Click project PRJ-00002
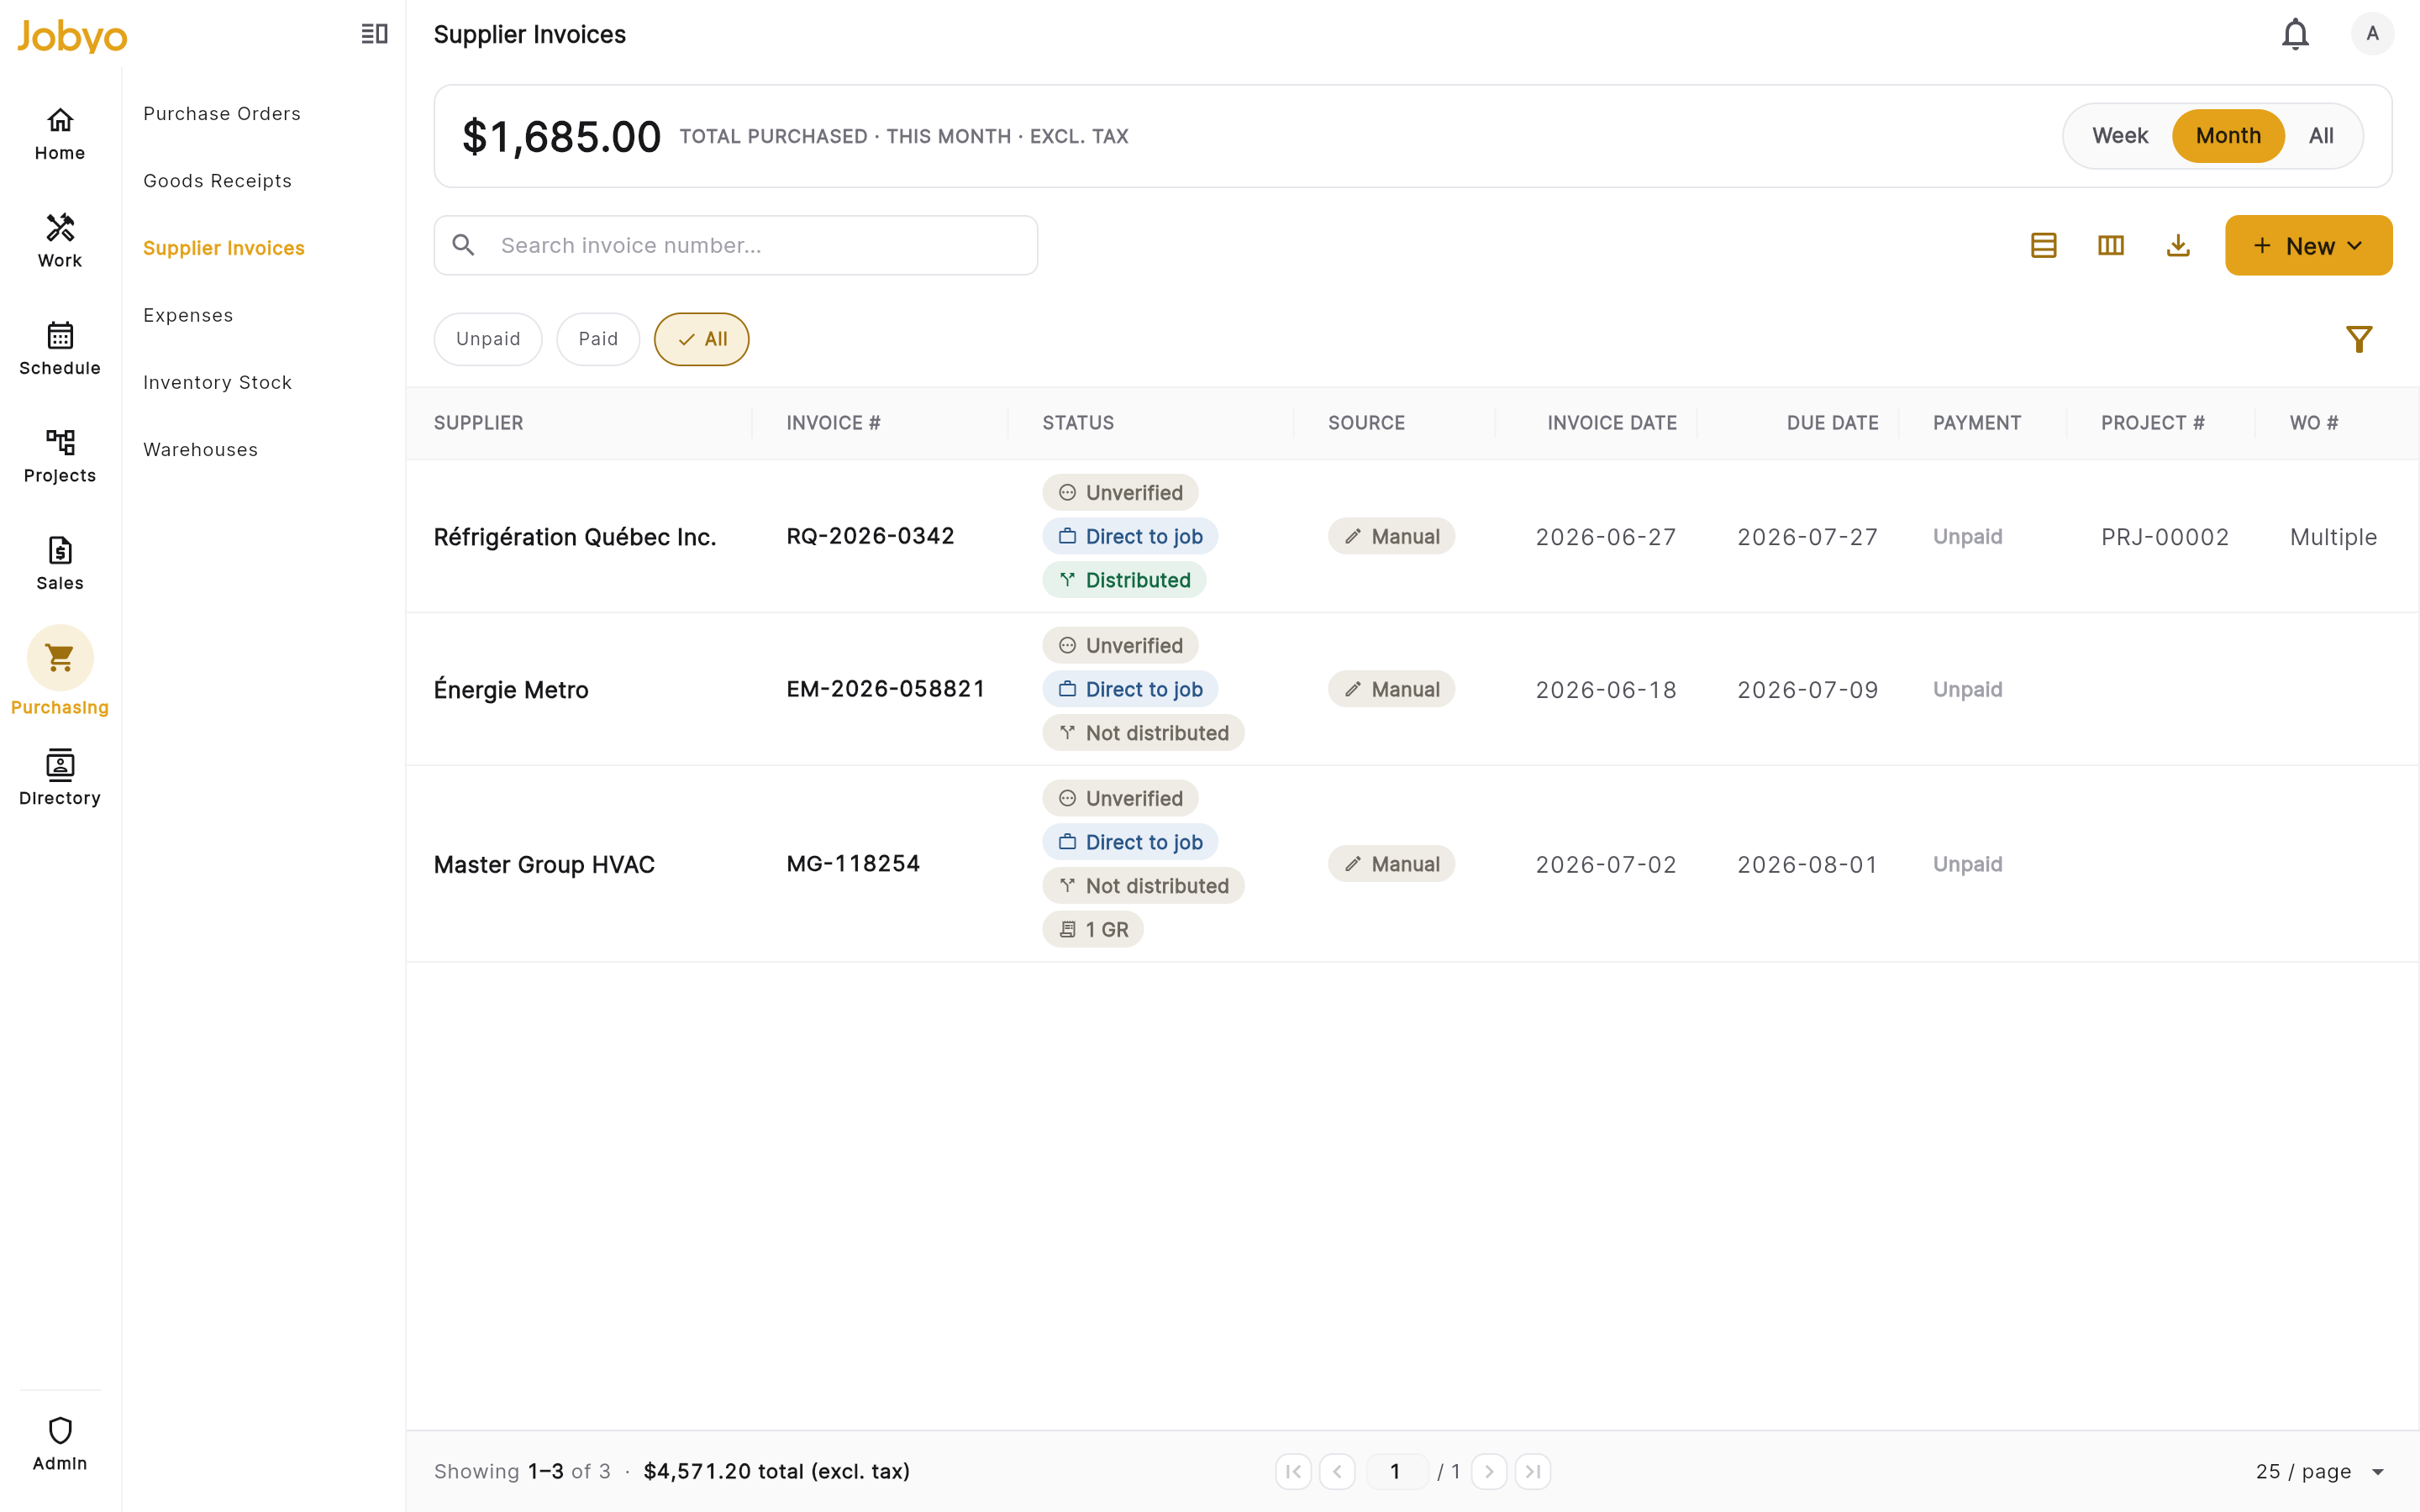Screen dimensions: 2420x1512 pos(2165,537)
